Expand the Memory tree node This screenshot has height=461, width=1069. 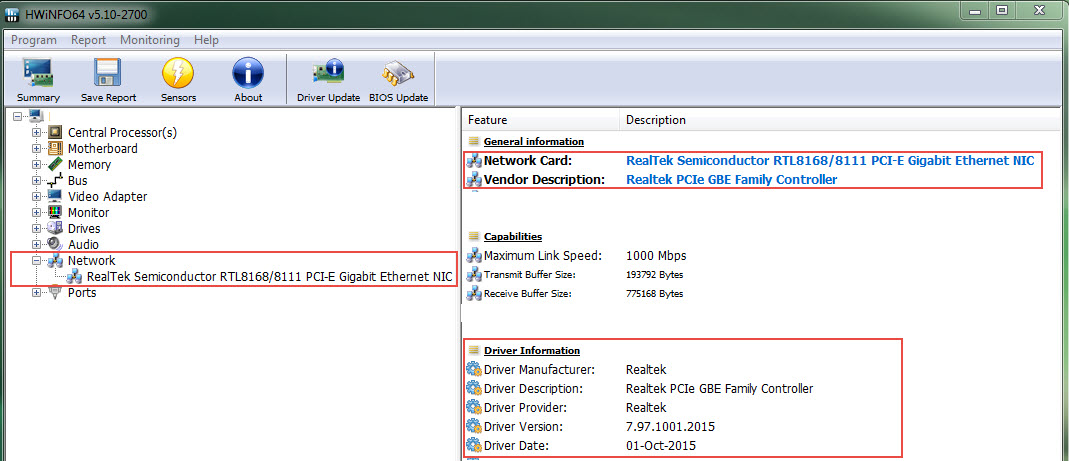pyautogui.click(x=37, y=164)
